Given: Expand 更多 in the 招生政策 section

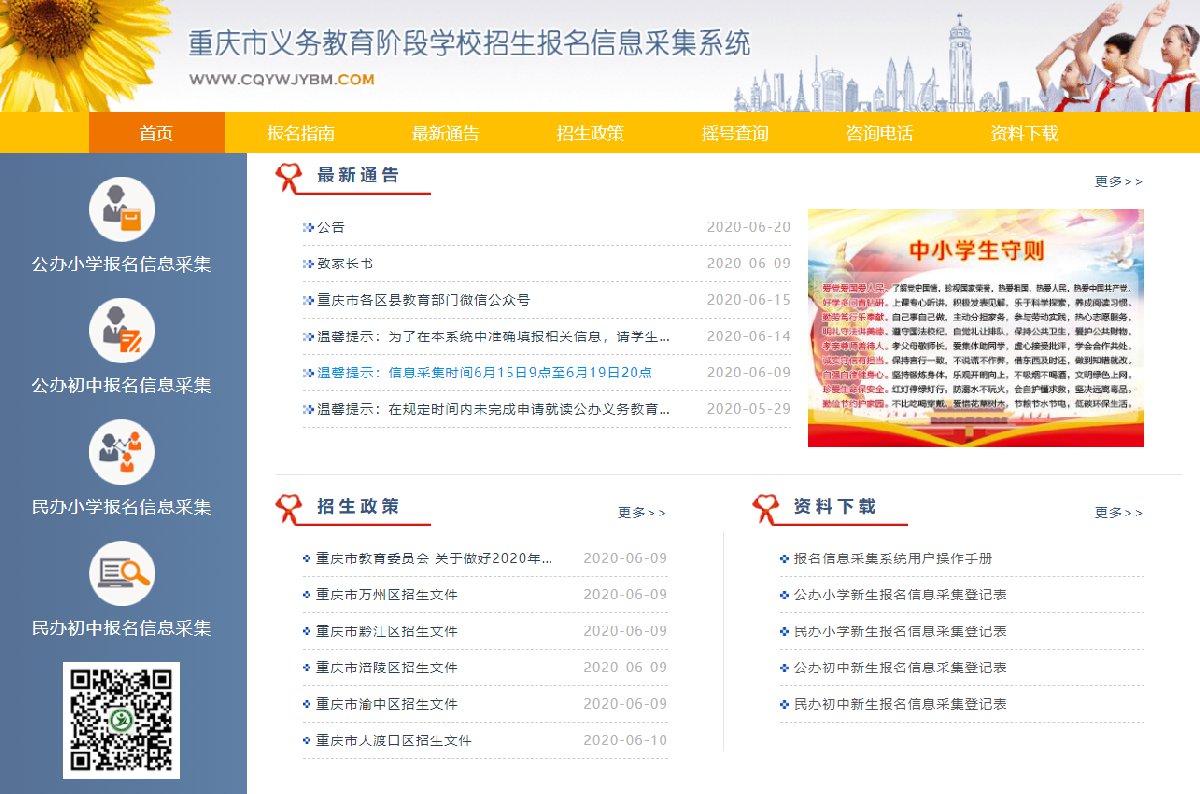Looking at the screenshot, I should pos(641,513).
